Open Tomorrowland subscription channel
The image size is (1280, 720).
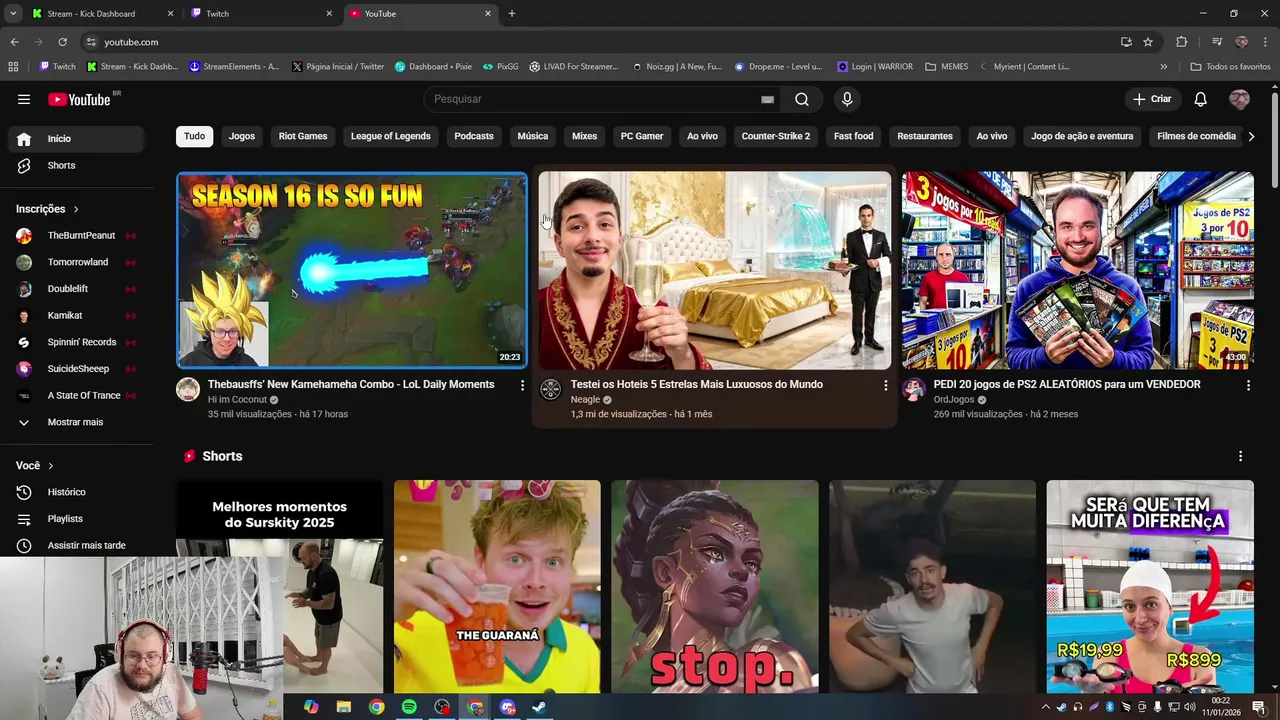tap(76, 262)
